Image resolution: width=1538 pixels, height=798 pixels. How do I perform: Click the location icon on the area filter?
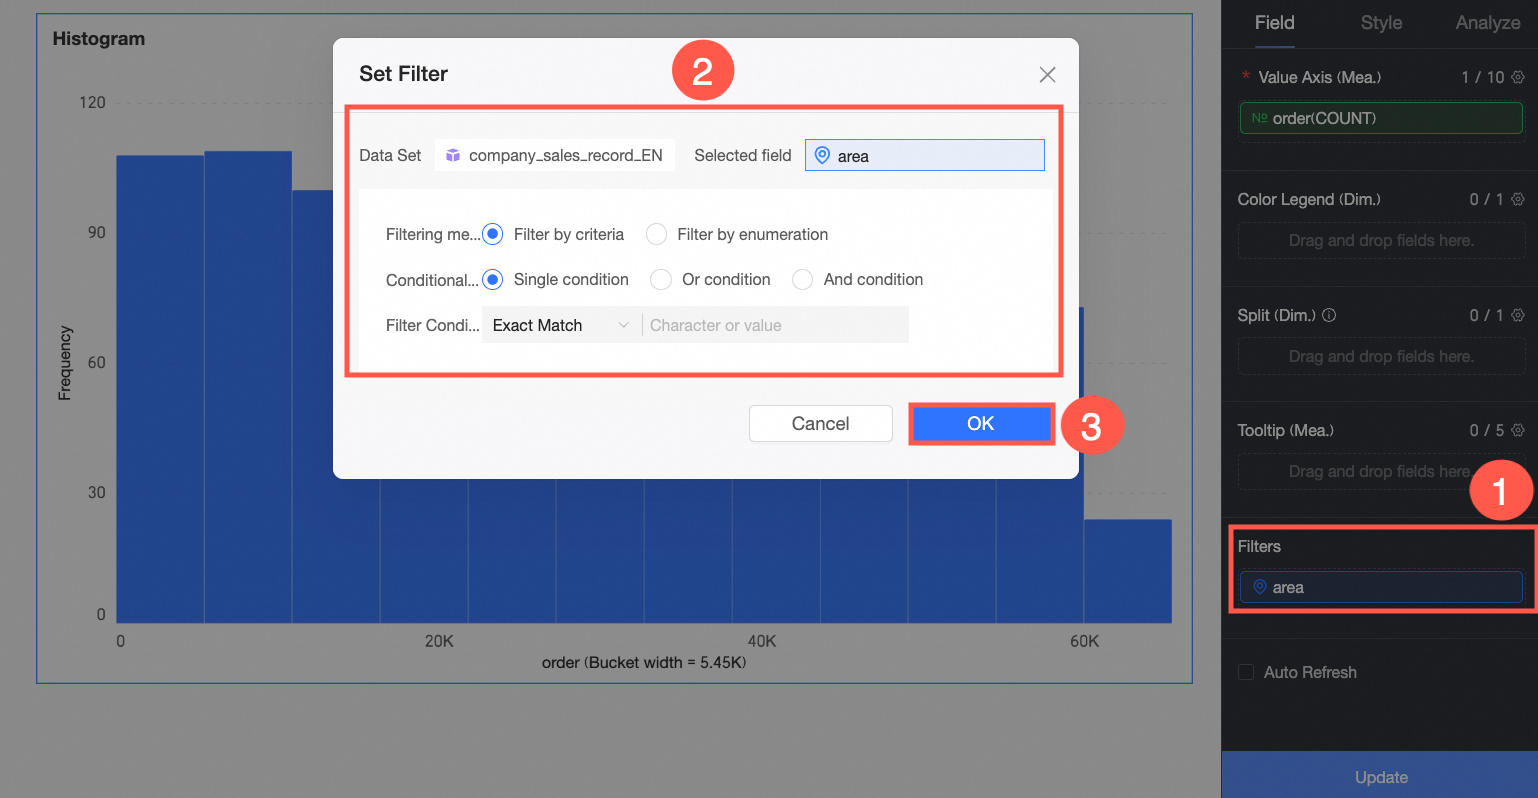pyautogui.click(x=1260, y=587)
